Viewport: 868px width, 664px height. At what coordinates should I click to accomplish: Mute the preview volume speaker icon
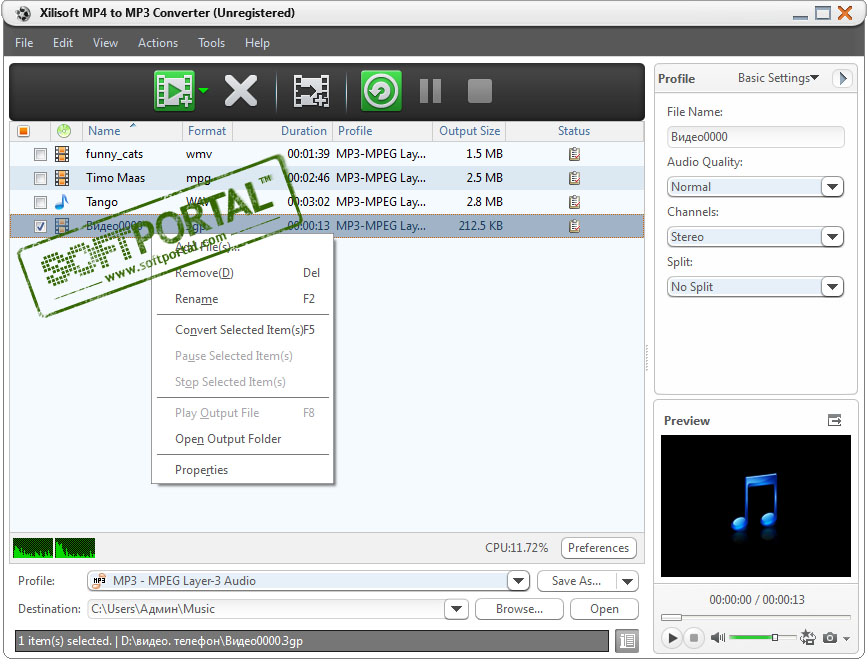click(717, 638)
